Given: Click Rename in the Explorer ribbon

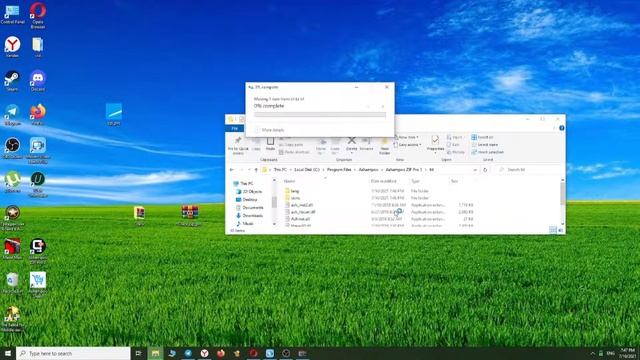Looking at the screenshot, I should 366,144.
